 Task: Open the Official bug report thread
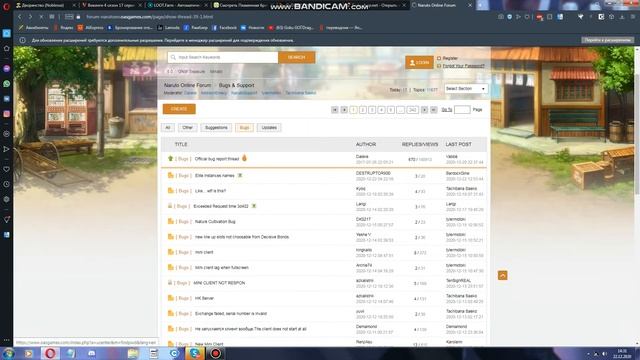[217, 159]
